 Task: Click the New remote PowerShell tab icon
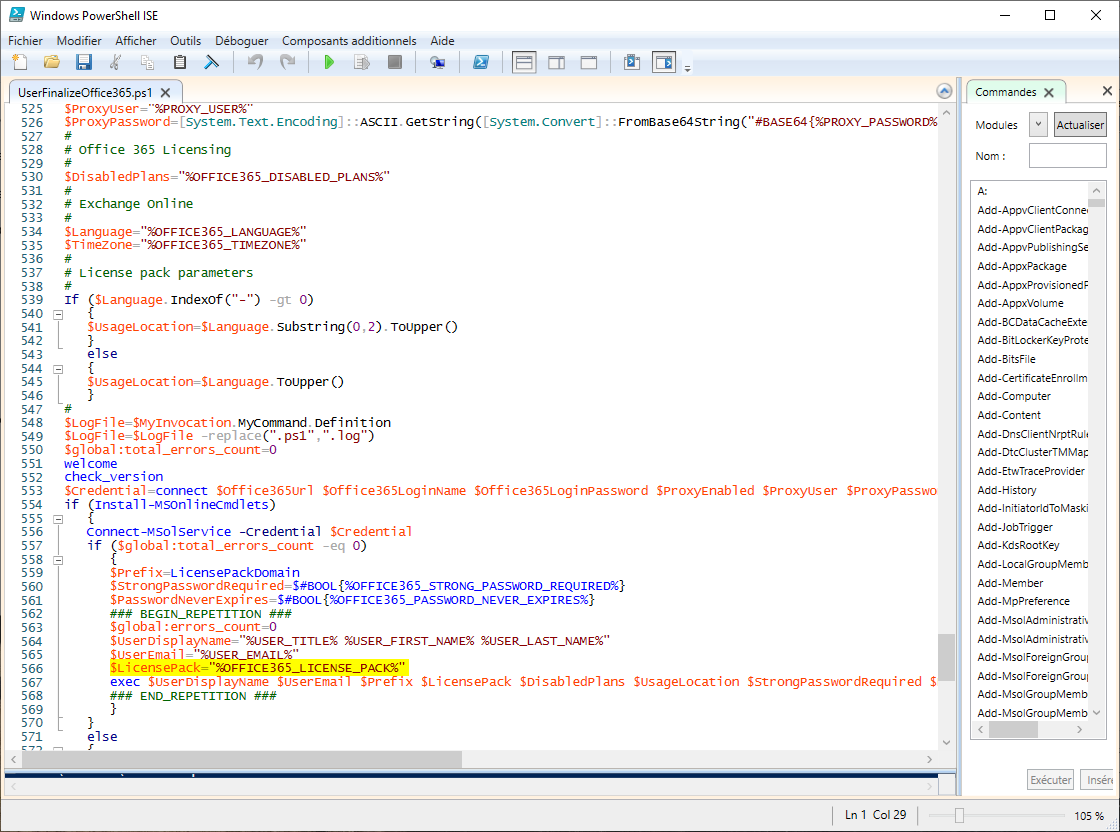(437, 62)
